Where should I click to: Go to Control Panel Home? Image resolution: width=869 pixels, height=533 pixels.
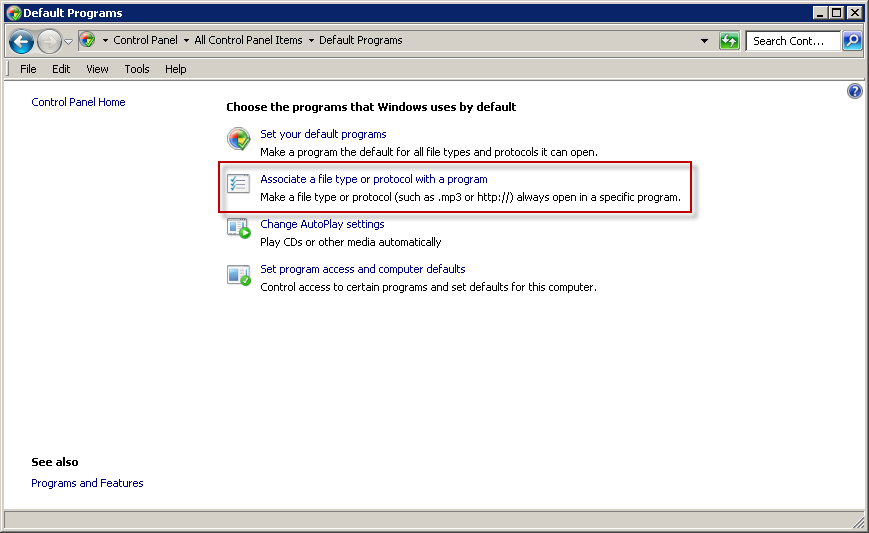(x=78, y=102)
